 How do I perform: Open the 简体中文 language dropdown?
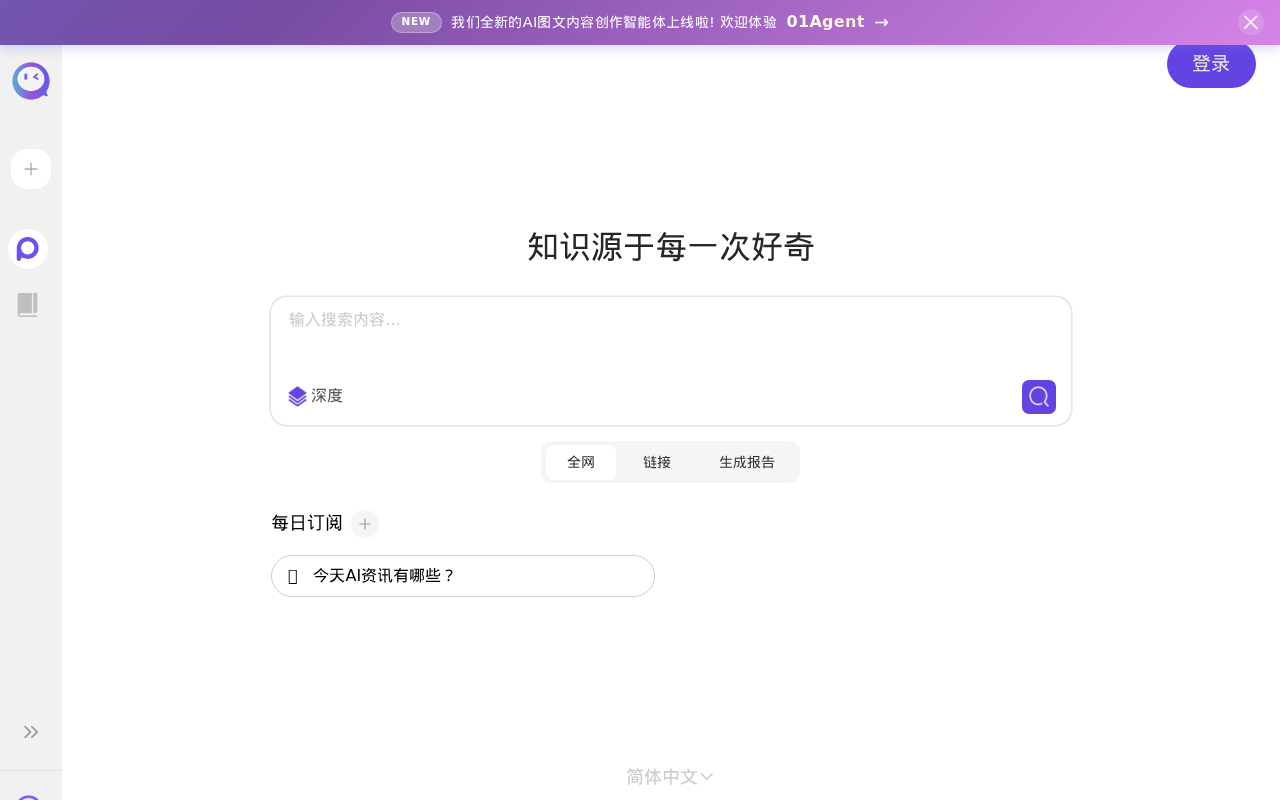click(670, 777)
